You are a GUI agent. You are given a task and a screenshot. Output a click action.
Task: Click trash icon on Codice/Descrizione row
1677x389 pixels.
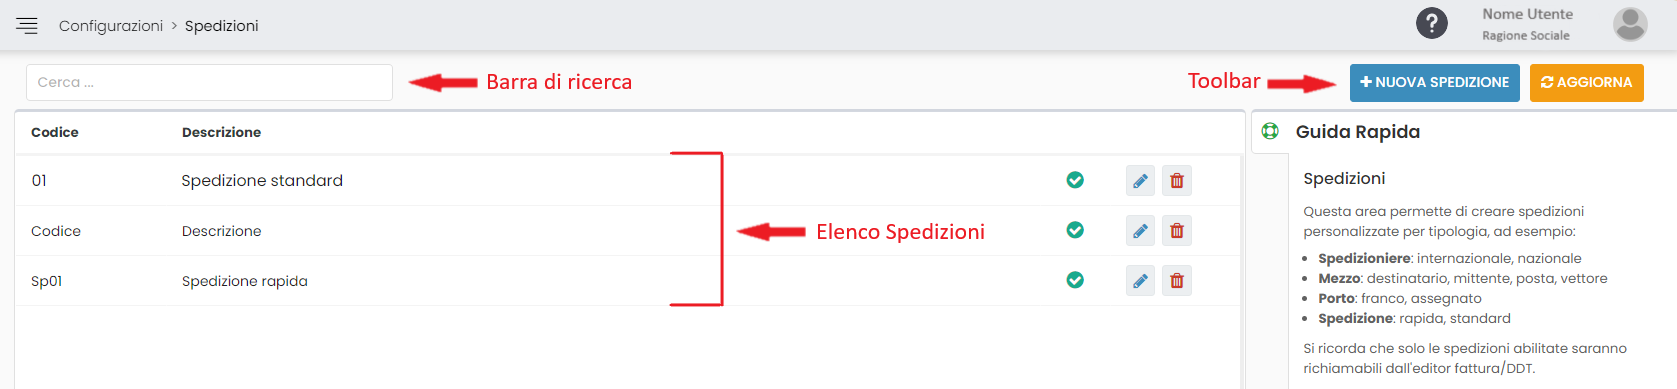1177,231
